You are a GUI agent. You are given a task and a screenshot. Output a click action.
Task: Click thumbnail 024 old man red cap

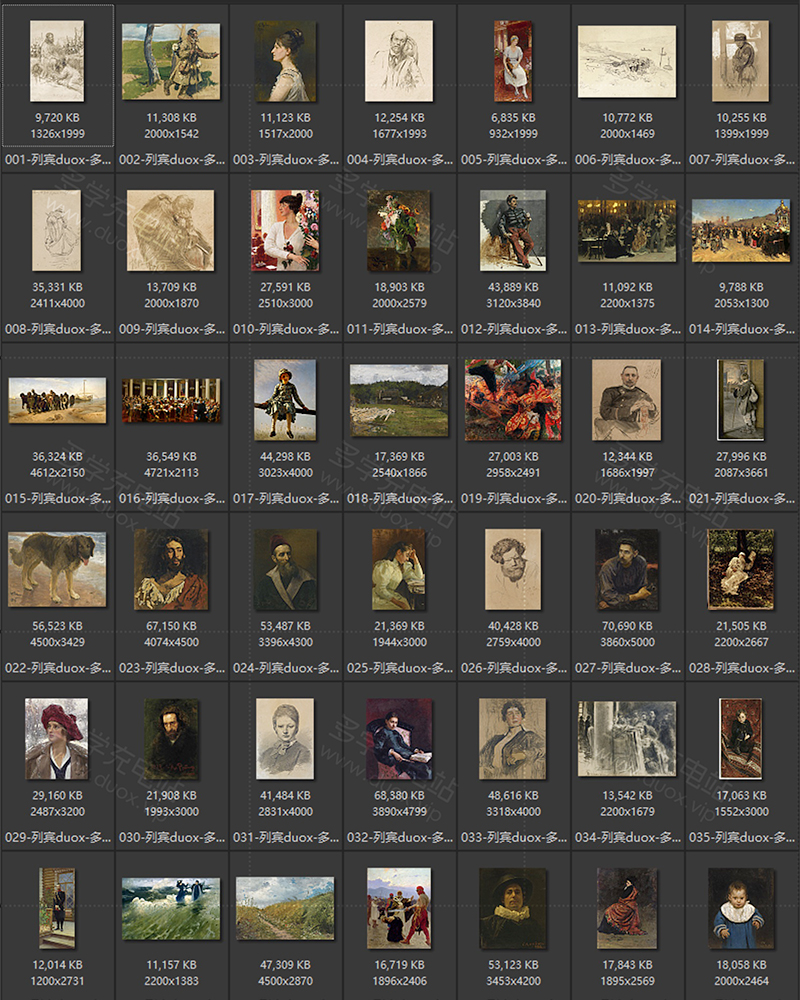click(x=285, y=570)
